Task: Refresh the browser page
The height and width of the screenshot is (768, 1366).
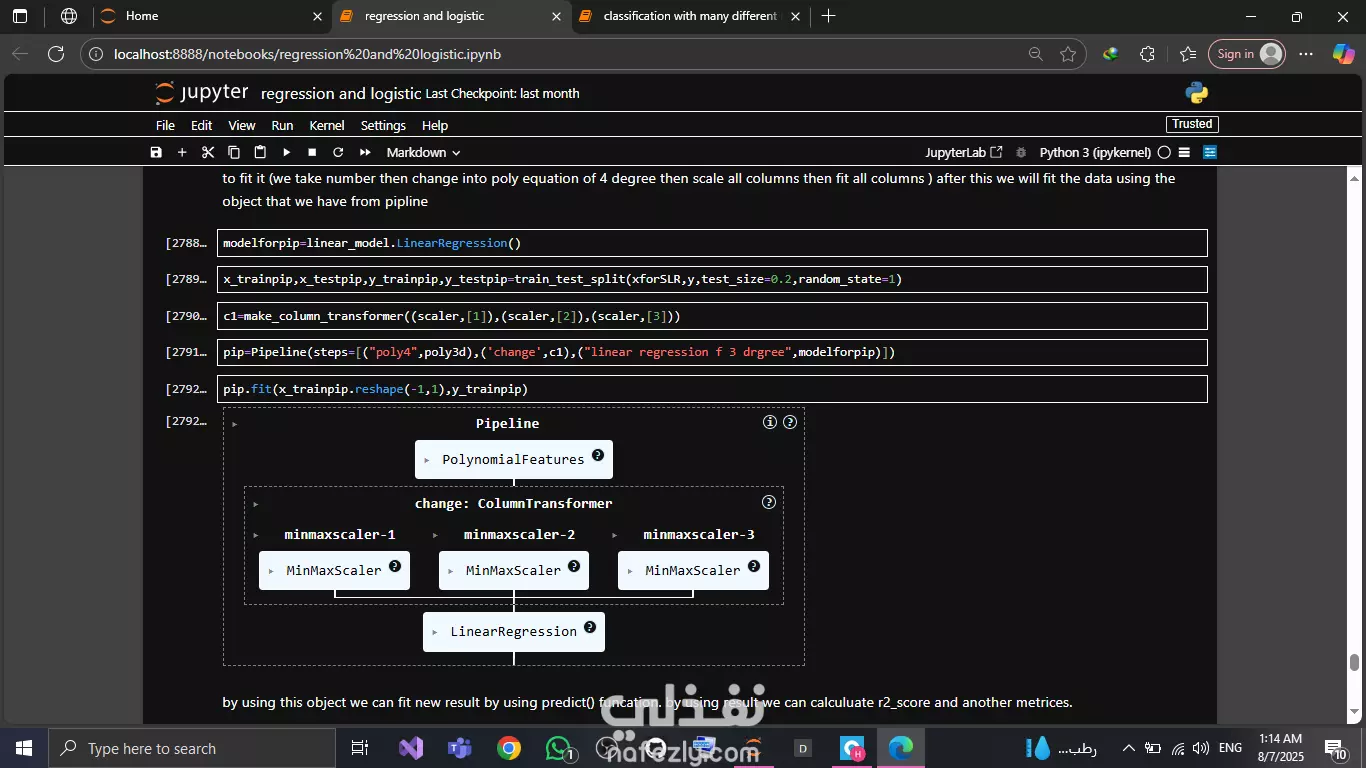Action: click(56, 54)
